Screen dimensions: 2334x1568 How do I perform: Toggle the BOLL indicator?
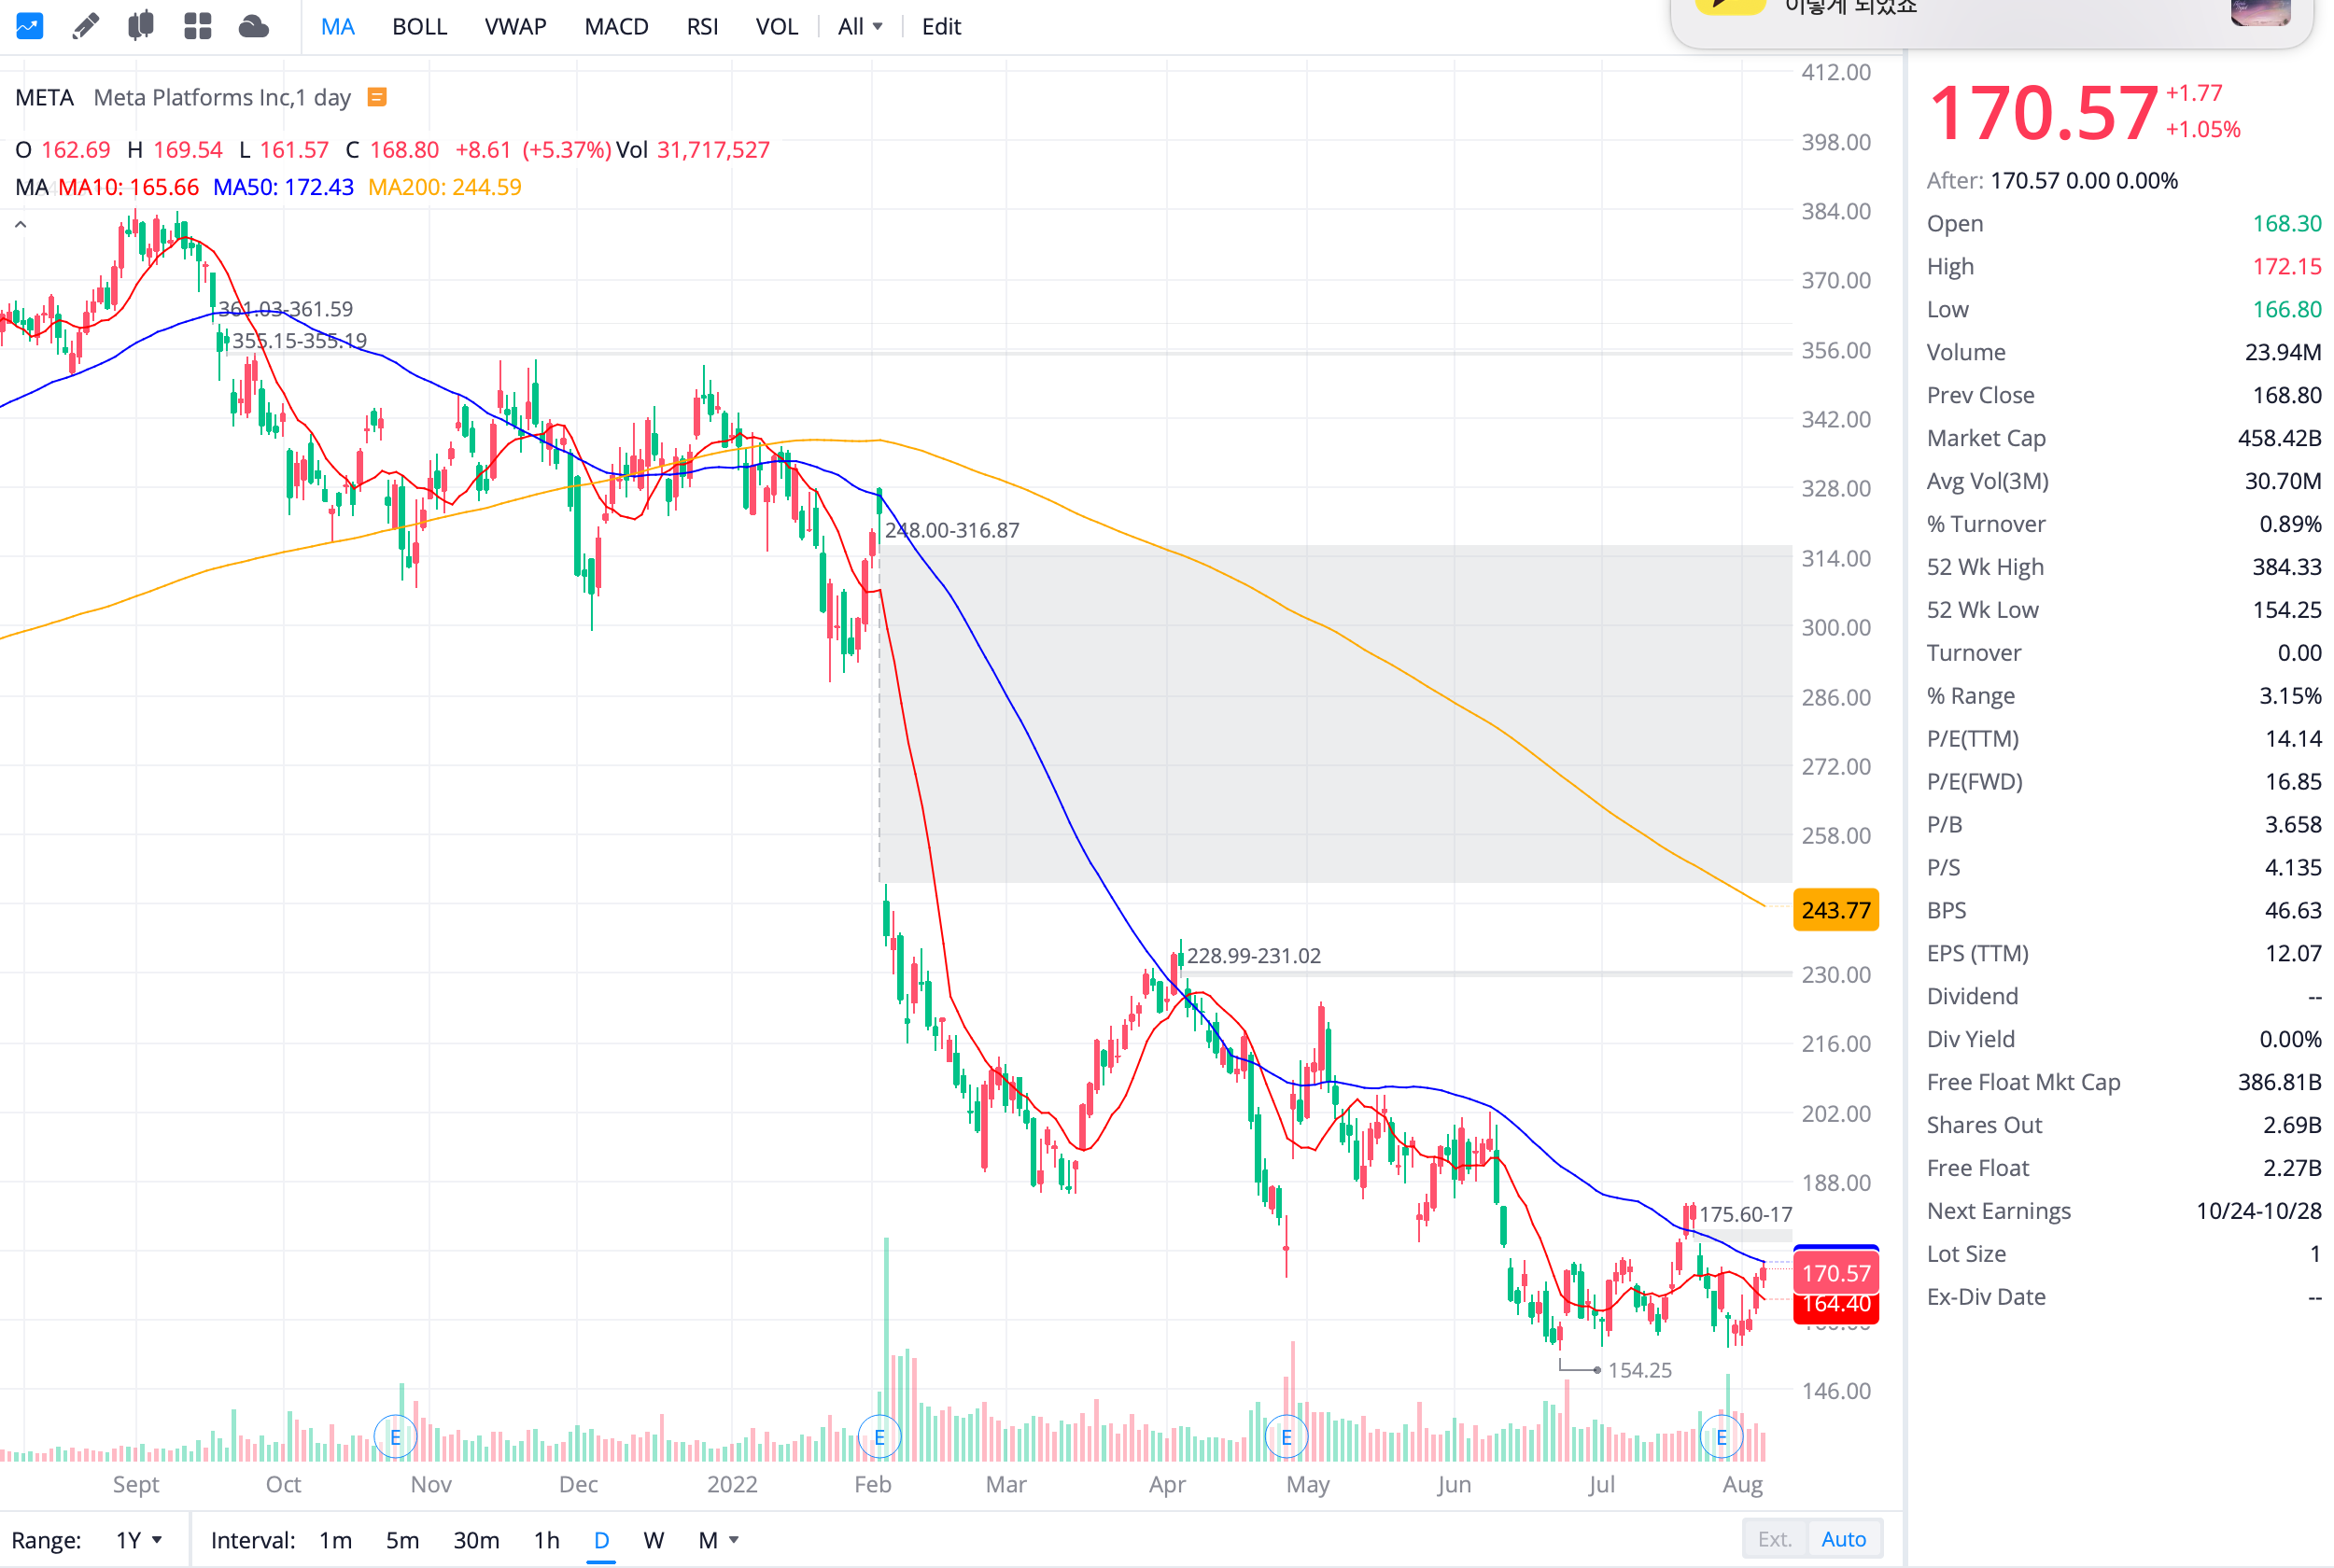click(419, 27)
